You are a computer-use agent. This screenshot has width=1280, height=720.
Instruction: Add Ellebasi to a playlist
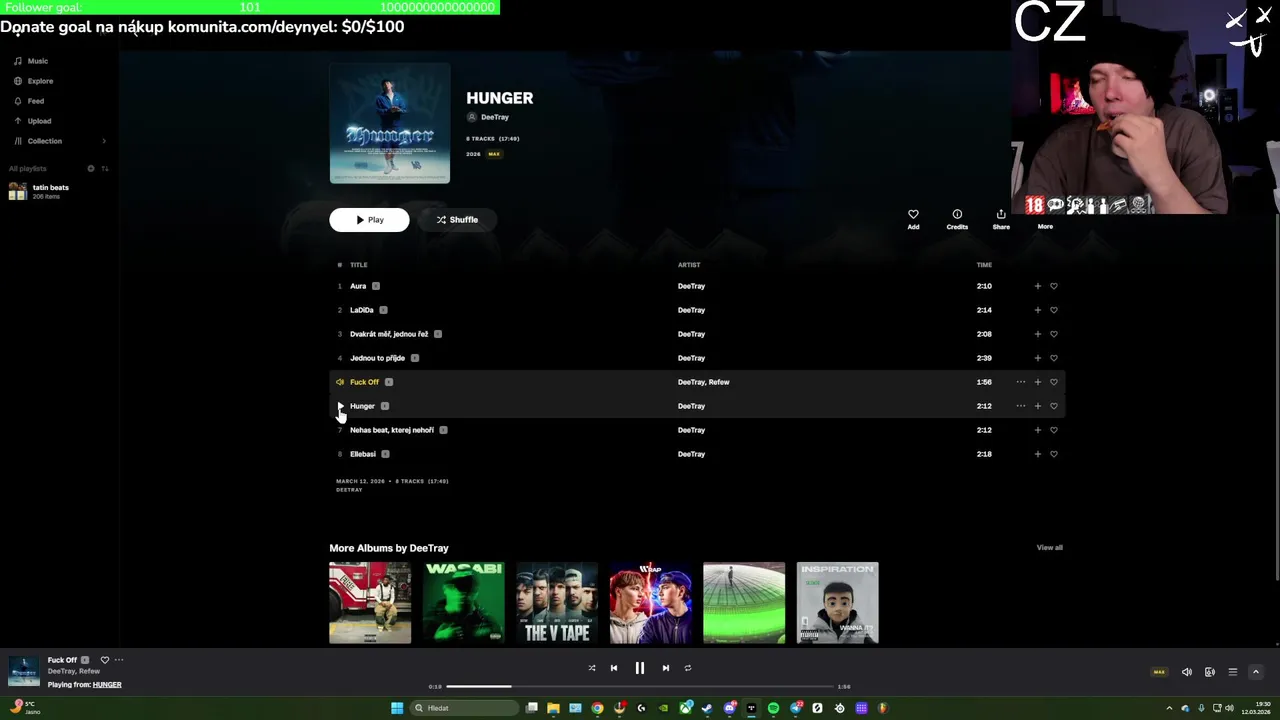pyautogui.click(x=1037, y=454)
